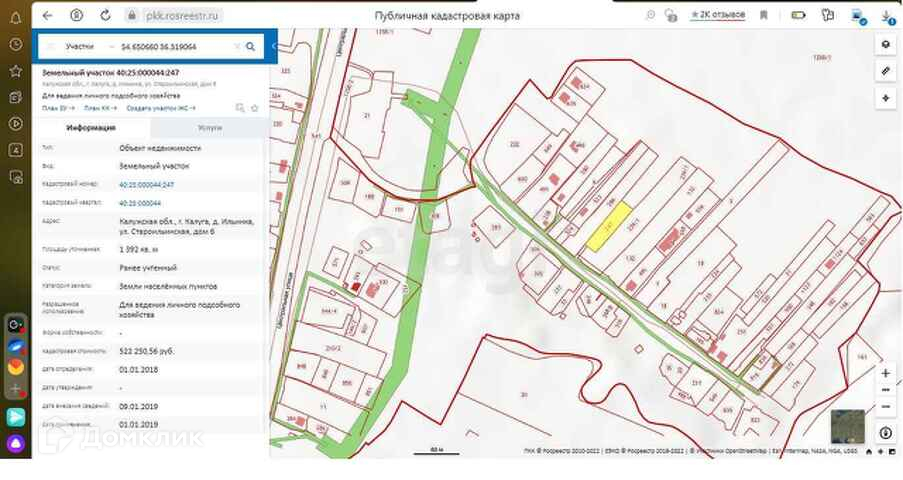Open purple Alice assistant icon
The width and height of the screenshot is (903, 480).
click(16, 444)
